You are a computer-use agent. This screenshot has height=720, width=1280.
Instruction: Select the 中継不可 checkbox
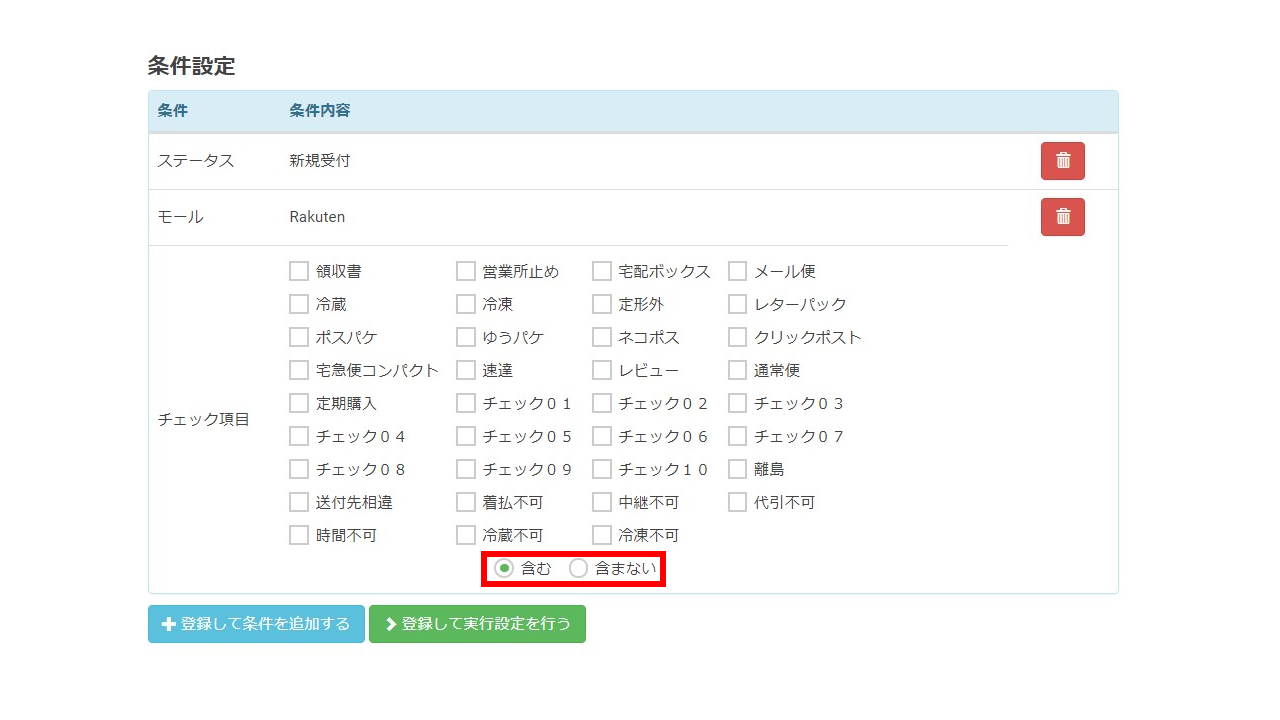(x=602, y=502)
